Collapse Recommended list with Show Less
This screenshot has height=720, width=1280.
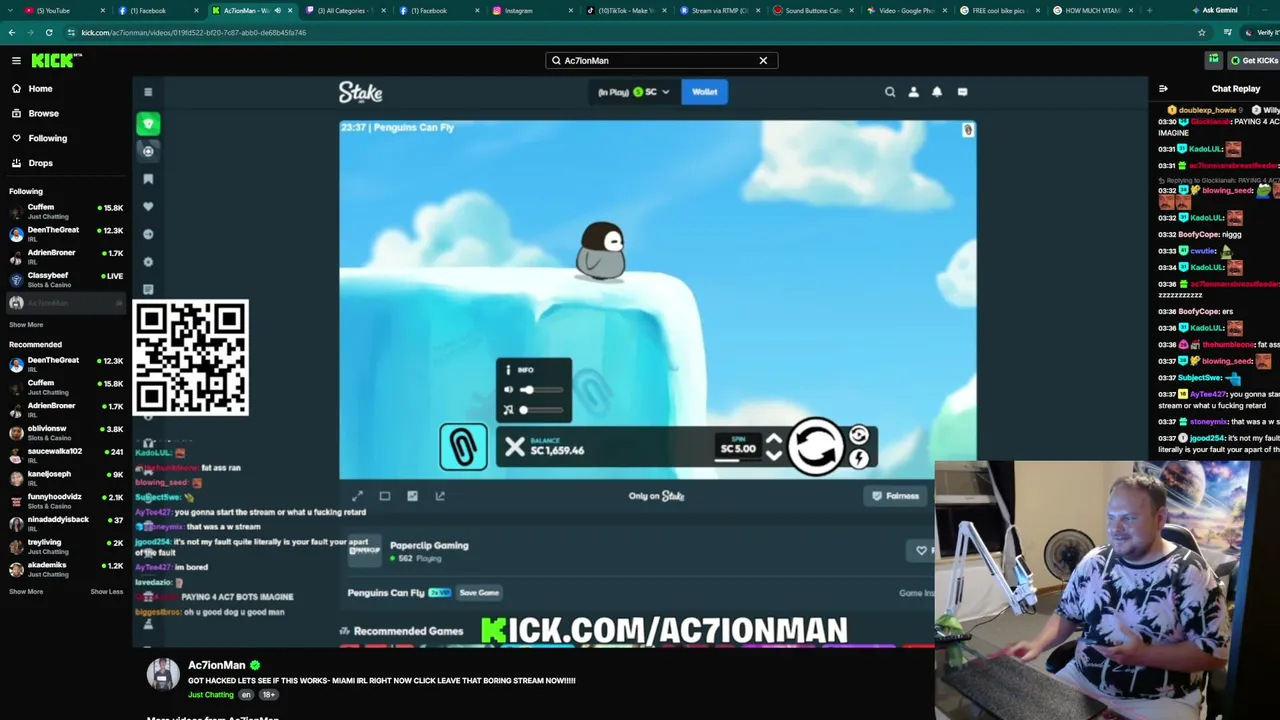107,592
